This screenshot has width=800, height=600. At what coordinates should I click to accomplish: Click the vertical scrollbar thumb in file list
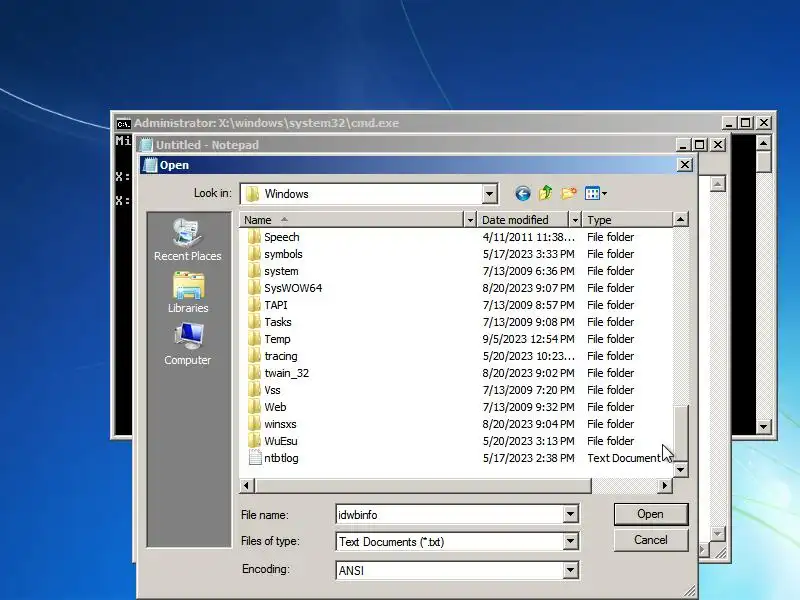pos(681,433)
